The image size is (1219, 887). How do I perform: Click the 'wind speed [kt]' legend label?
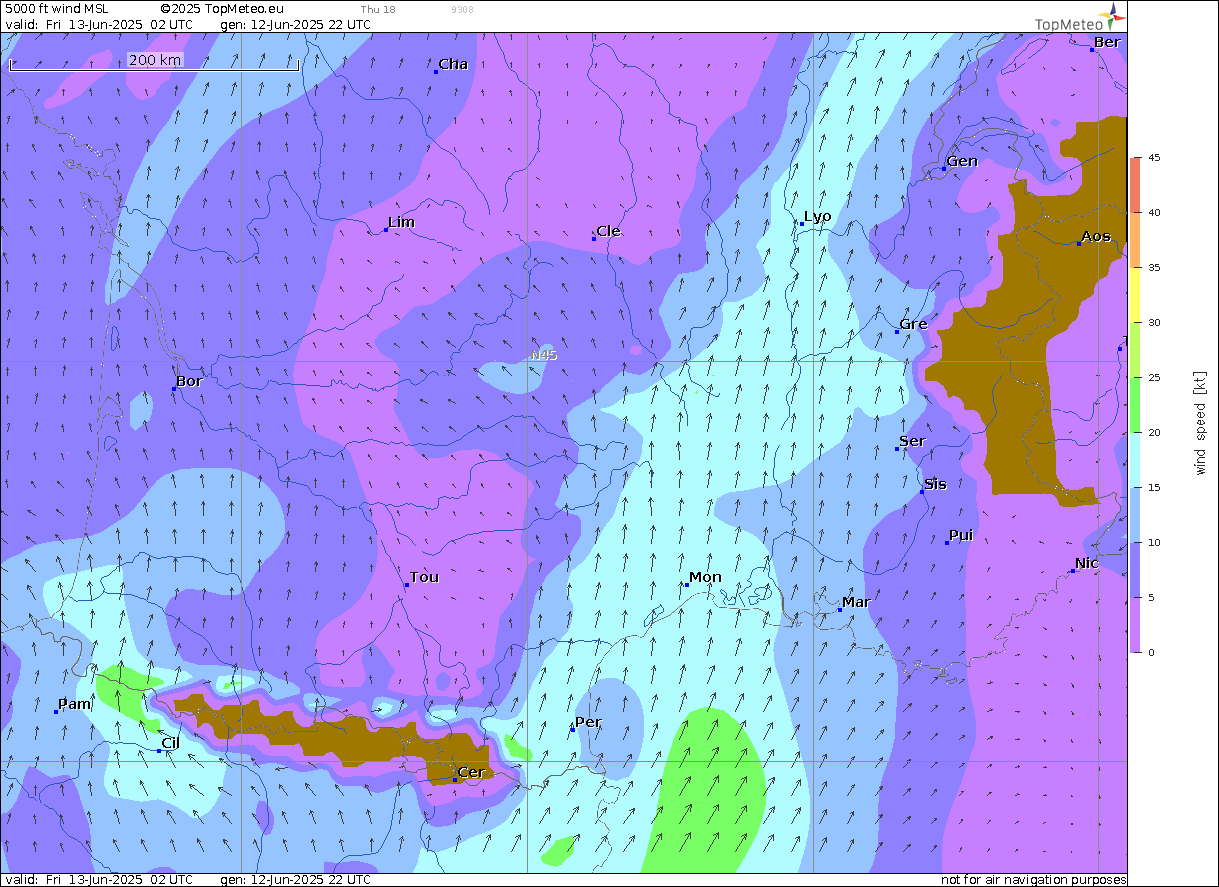(1200, 422)
